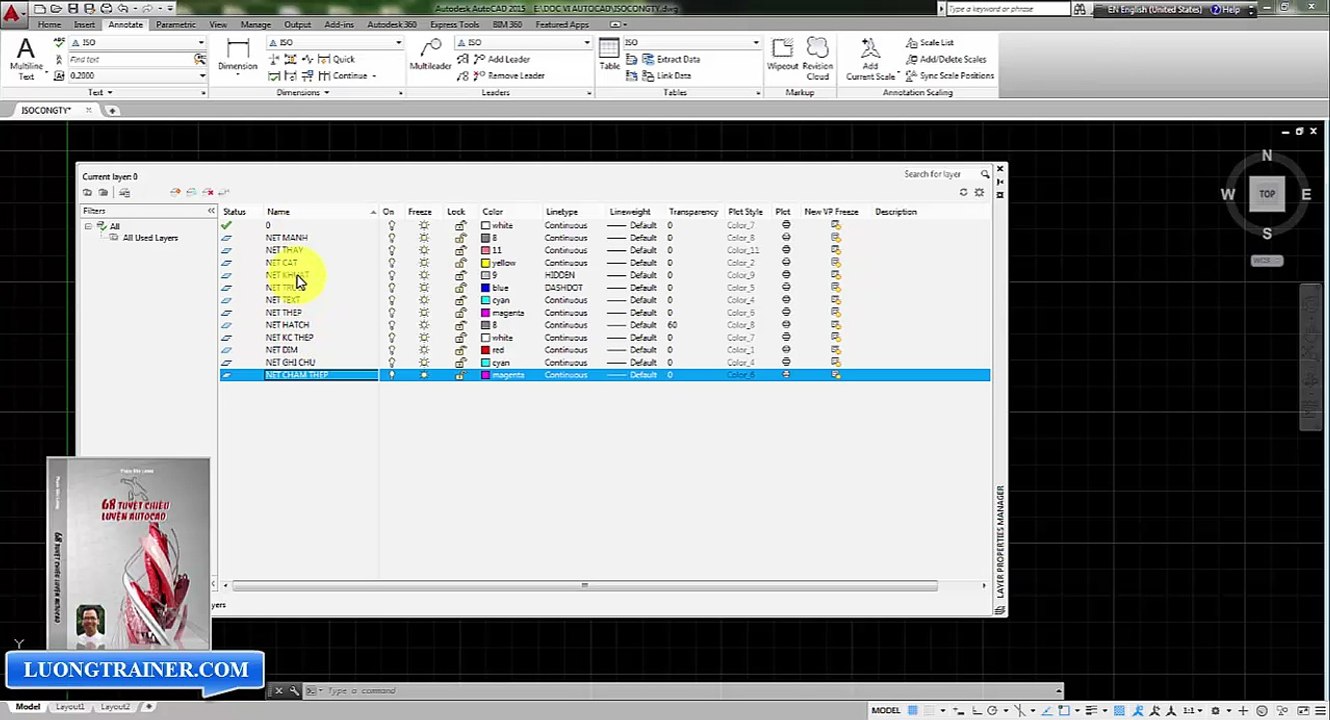Open the status bar customization menu
1330x720 pixels.
point(1319,710)
